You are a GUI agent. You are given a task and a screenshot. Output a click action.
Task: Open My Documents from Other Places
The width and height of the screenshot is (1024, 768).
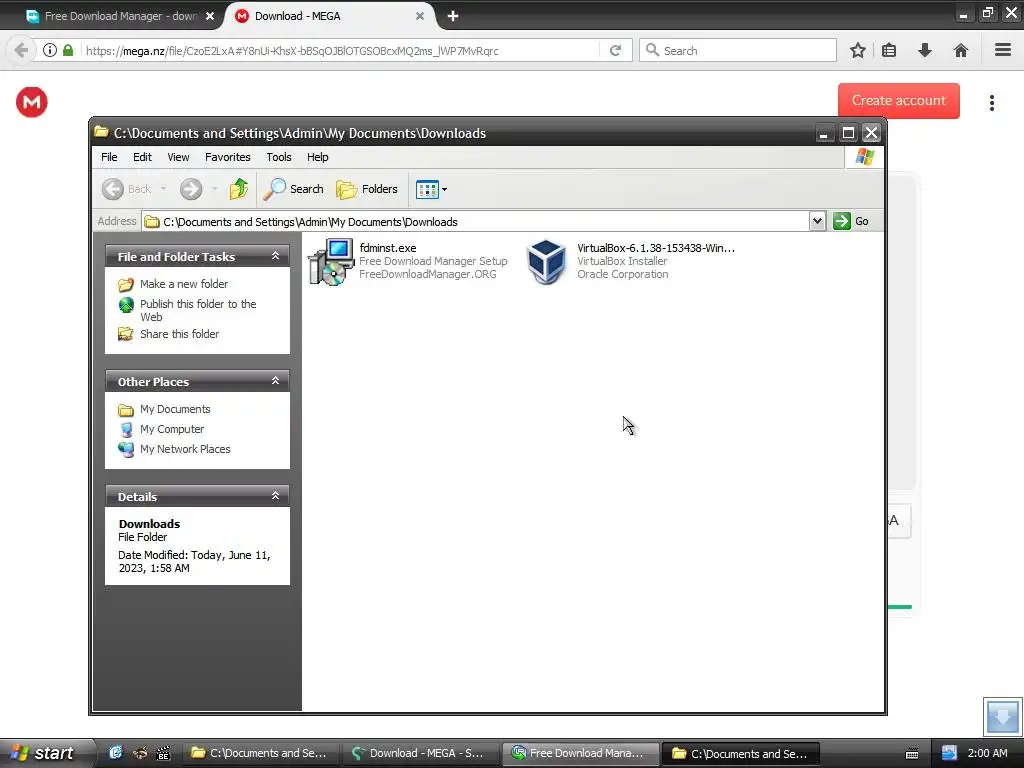coord(175,409)
